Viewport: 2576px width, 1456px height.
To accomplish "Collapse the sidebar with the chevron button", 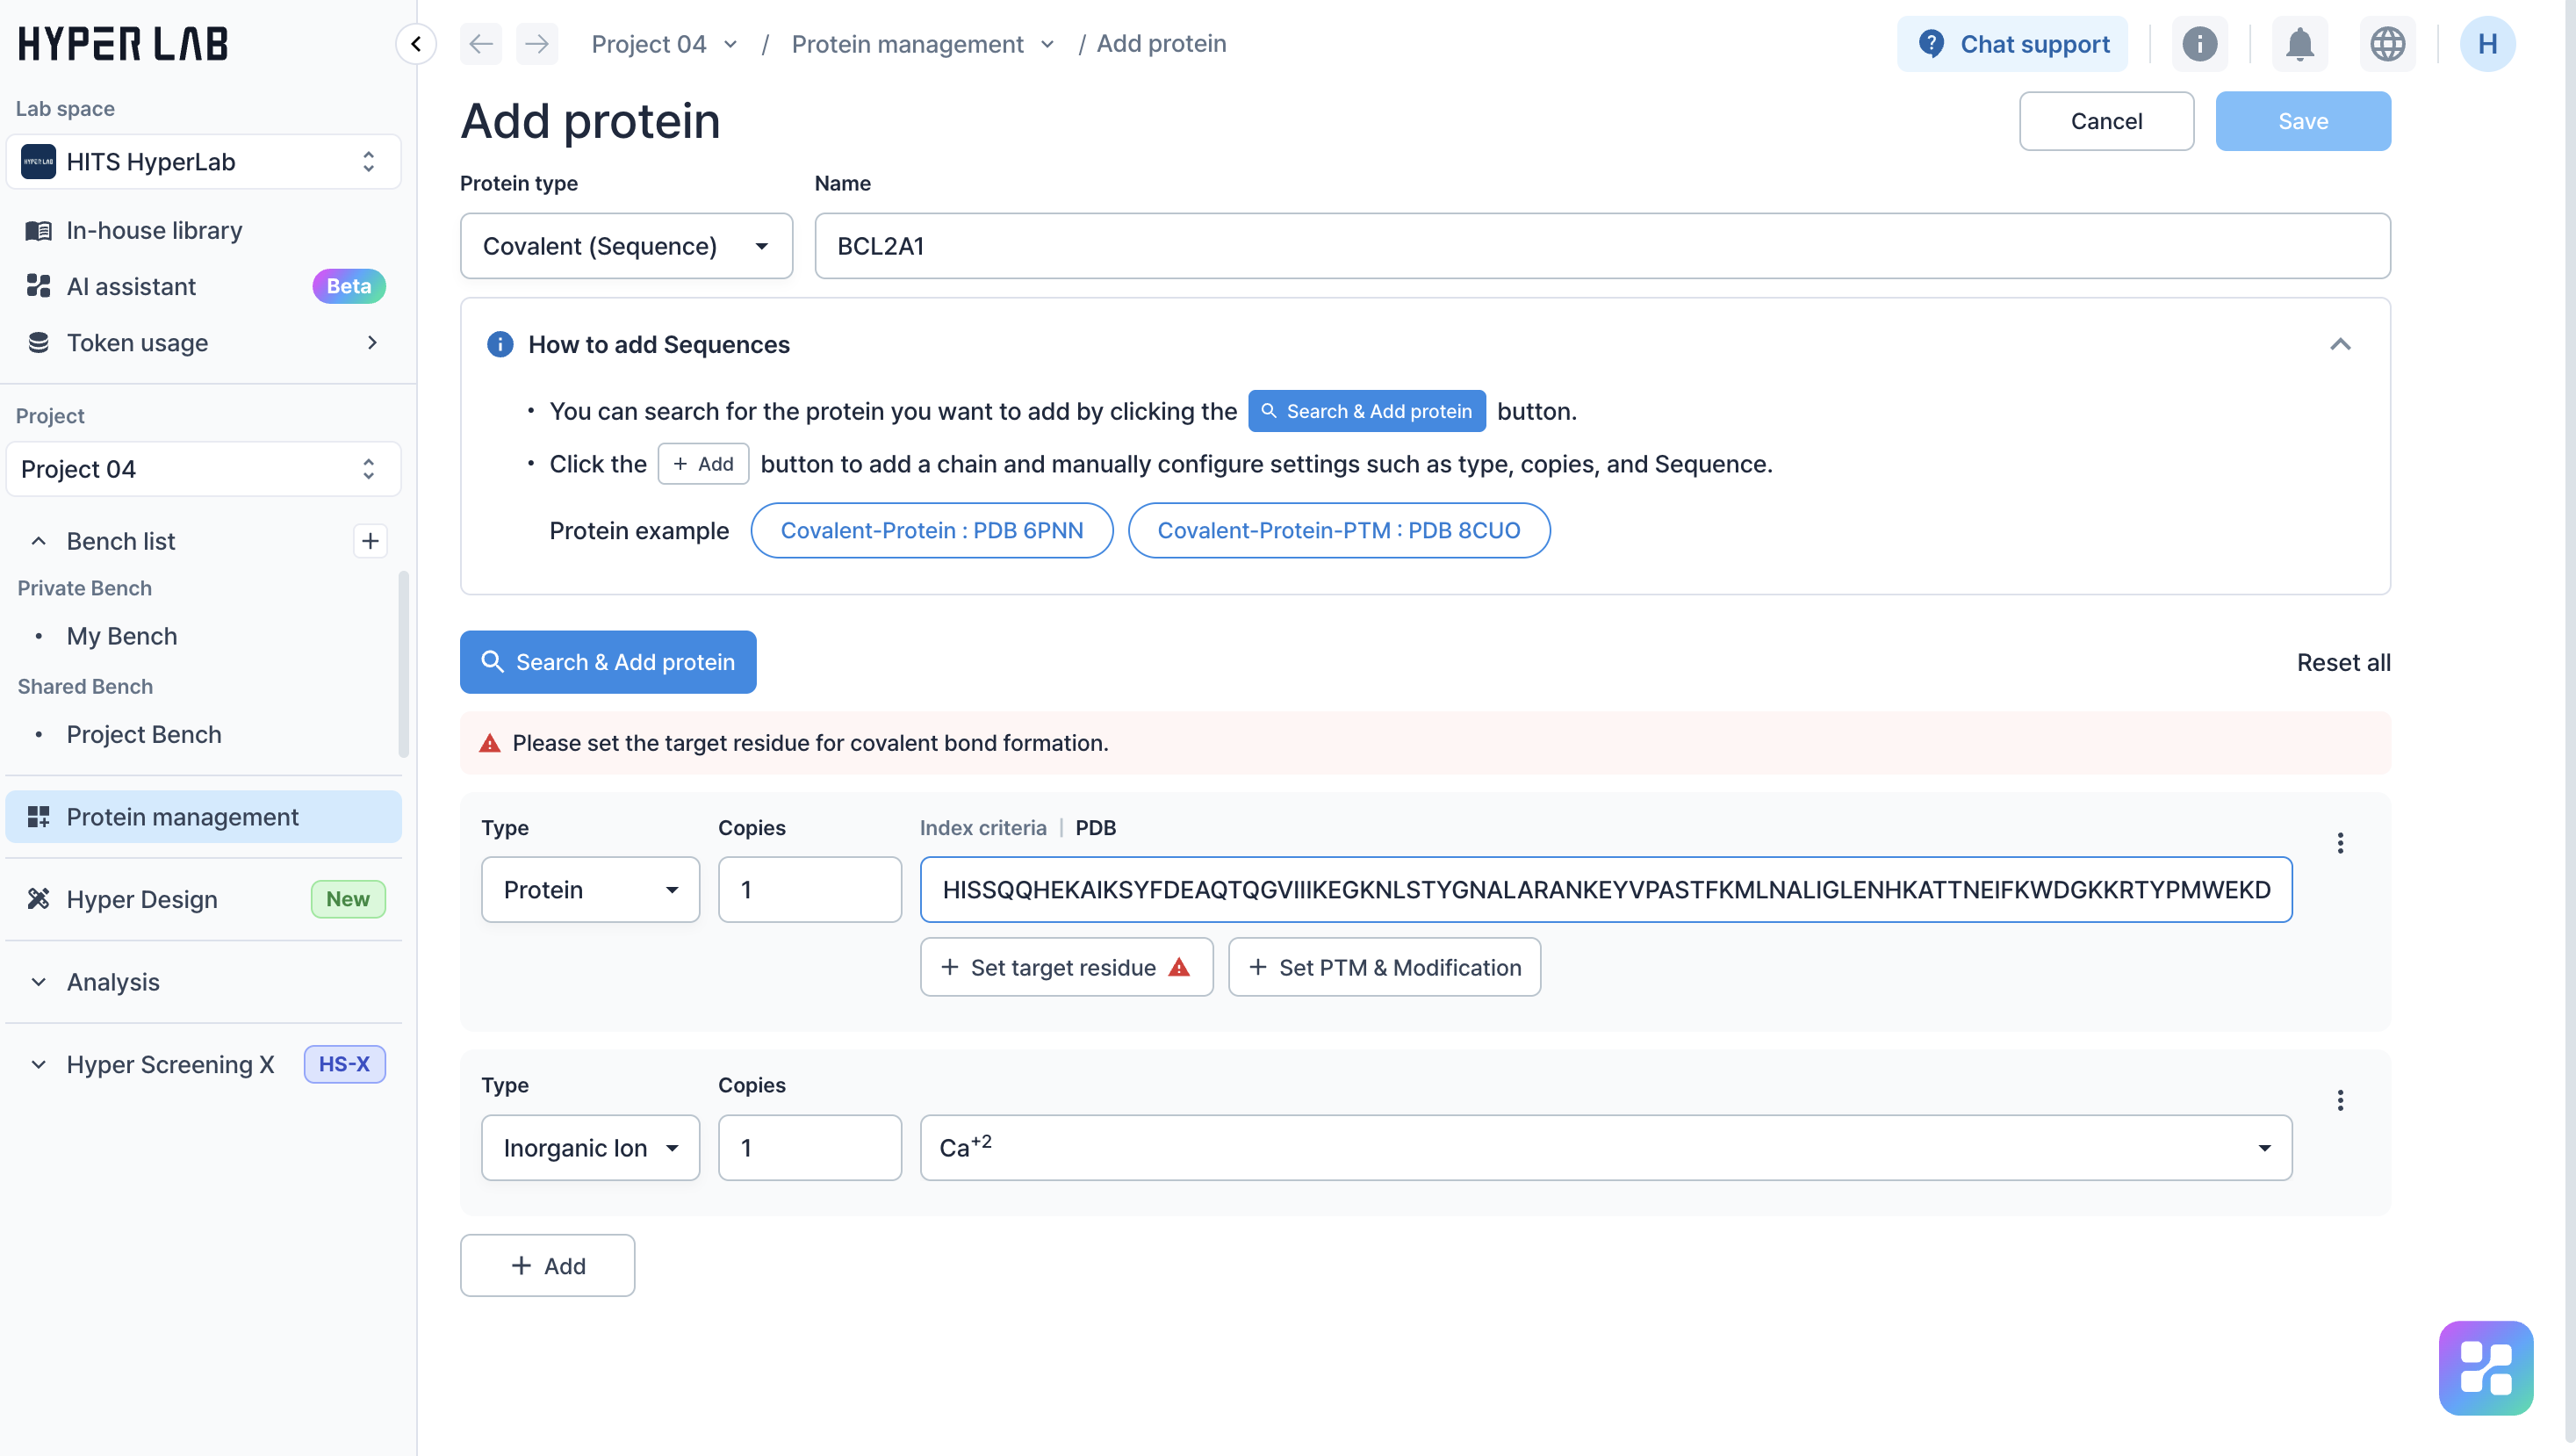I will [x=416, y=44].
